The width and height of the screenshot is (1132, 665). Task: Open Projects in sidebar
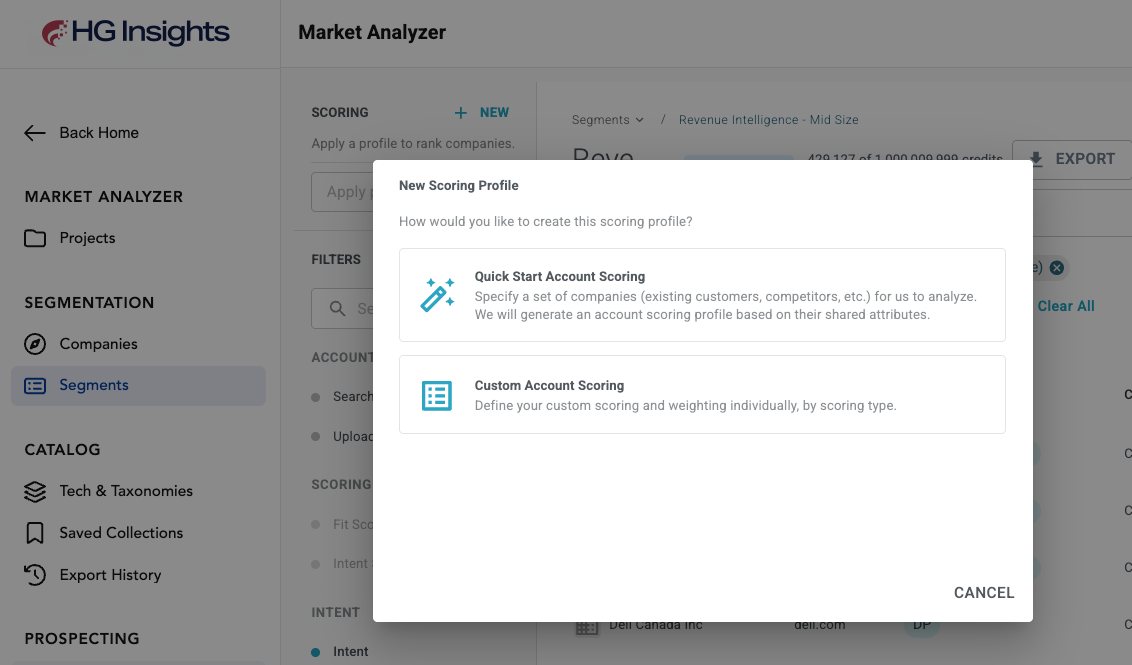[x=87, y=238]
